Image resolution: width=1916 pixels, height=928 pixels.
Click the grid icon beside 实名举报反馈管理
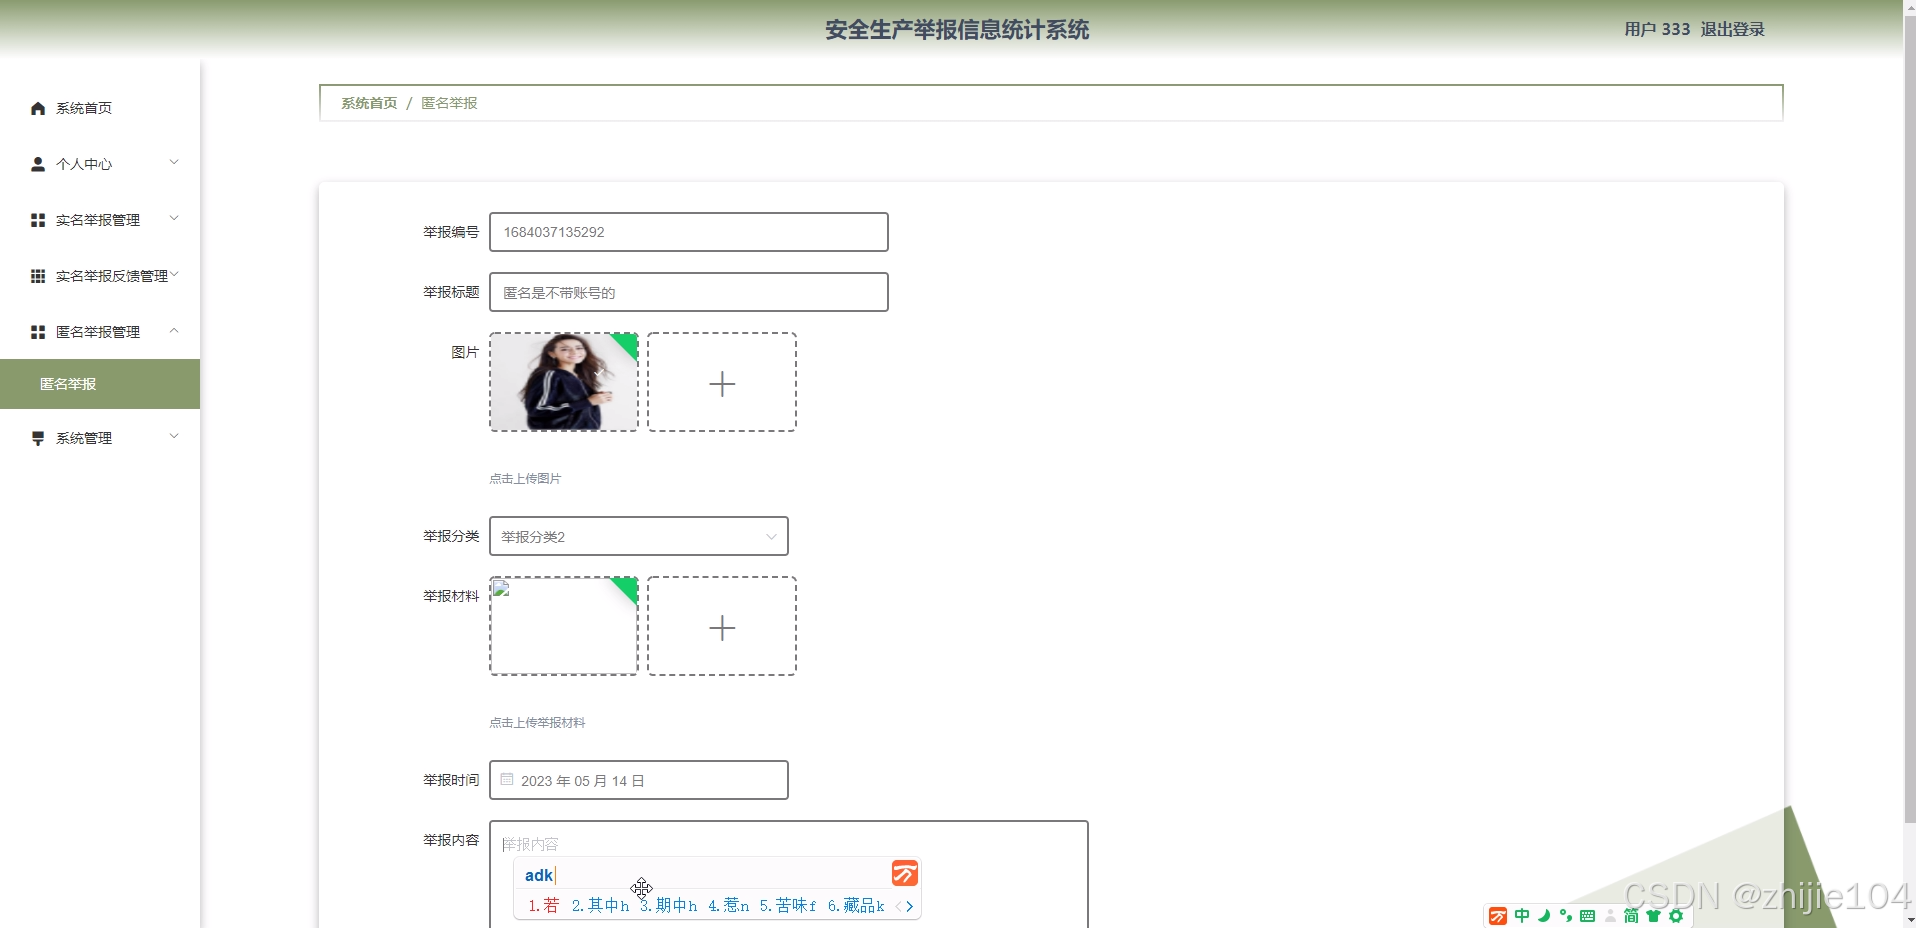(x=38, y=276)
